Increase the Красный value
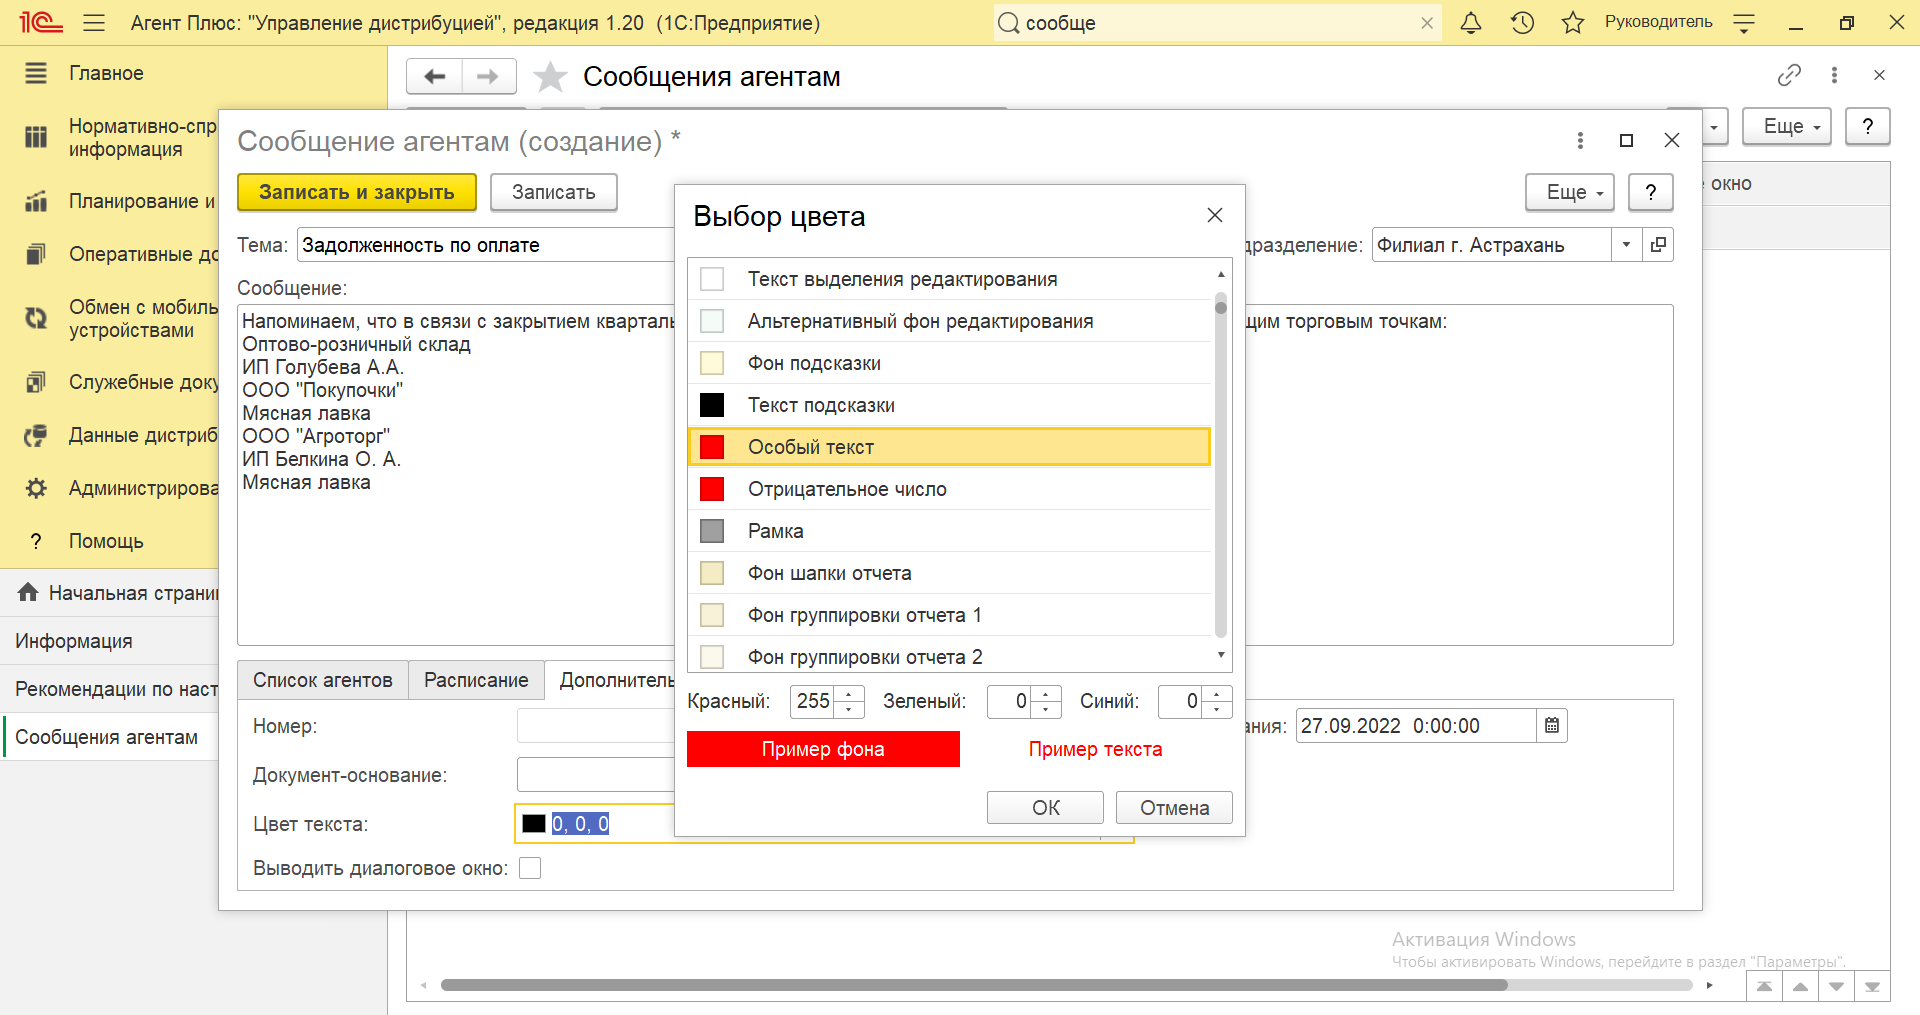The image size is (1920, 1015). click(x=849, y=693)
